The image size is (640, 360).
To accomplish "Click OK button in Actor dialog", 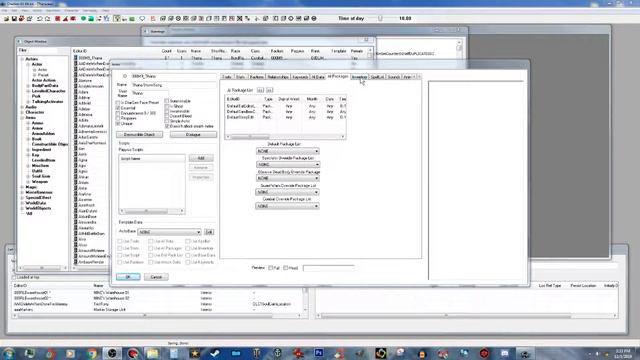I will point(128,277).
